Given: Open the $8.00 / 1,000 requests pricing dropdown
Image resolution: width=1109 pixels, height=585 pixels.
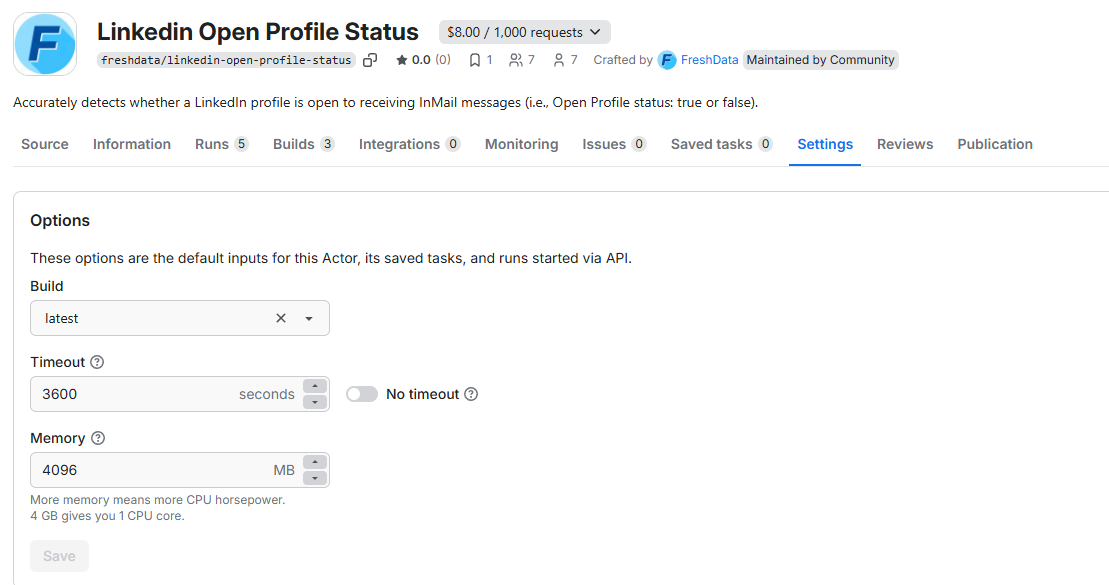Looking at the screenshot, I should (x=524, y=32).
